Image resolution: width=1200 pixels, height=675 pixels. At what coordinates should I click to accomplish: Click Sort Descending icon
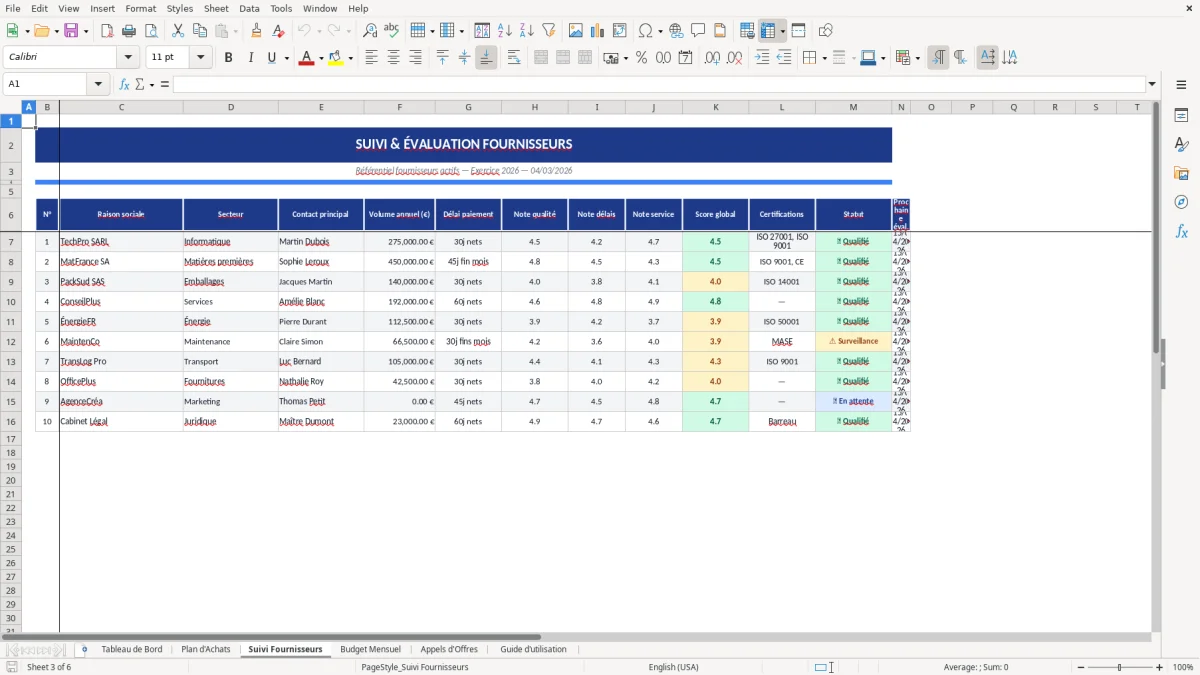526,31
